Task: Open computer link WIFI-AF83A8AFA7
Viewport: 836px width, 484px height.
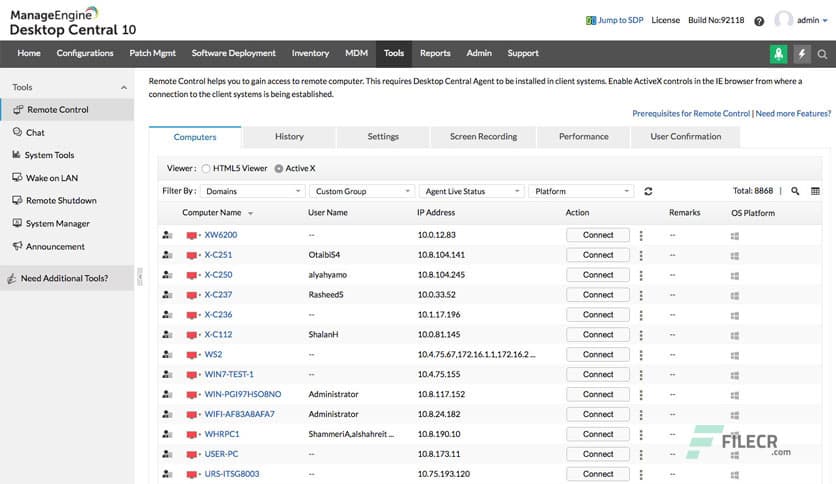Action: pyautogui.click(x=239, y=414)
